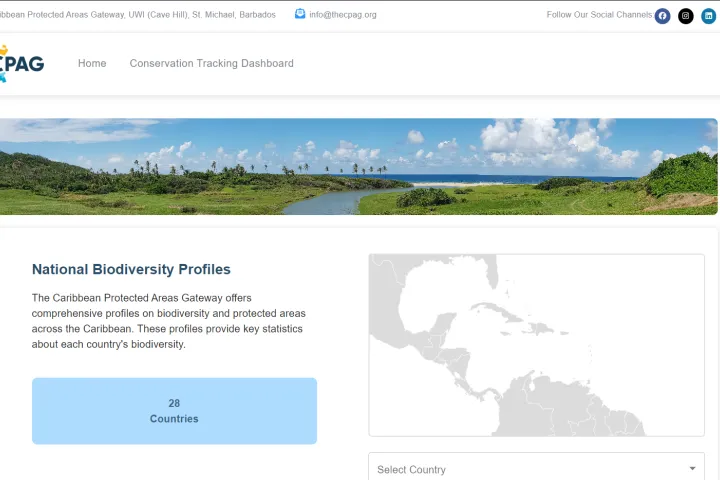Click the Caribbean region map

point(536,345)
